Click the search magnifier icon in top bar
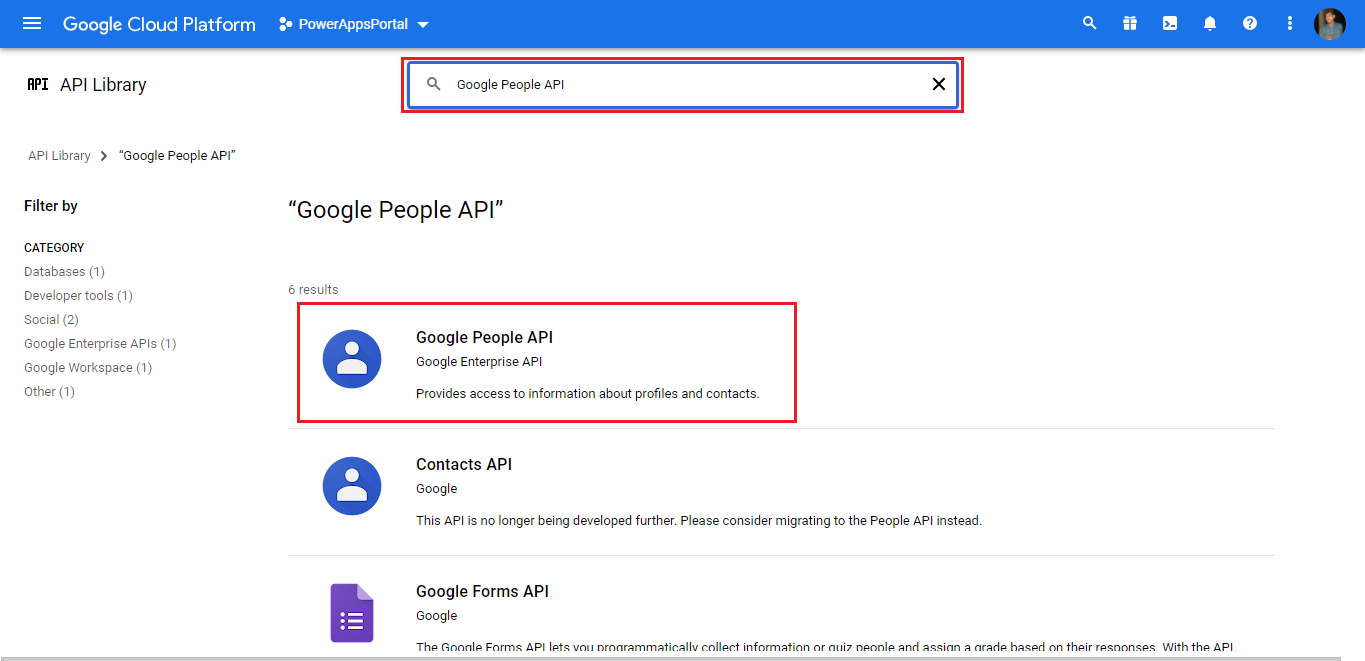This screenshot has width=1365, height=661. (1089, 23)
